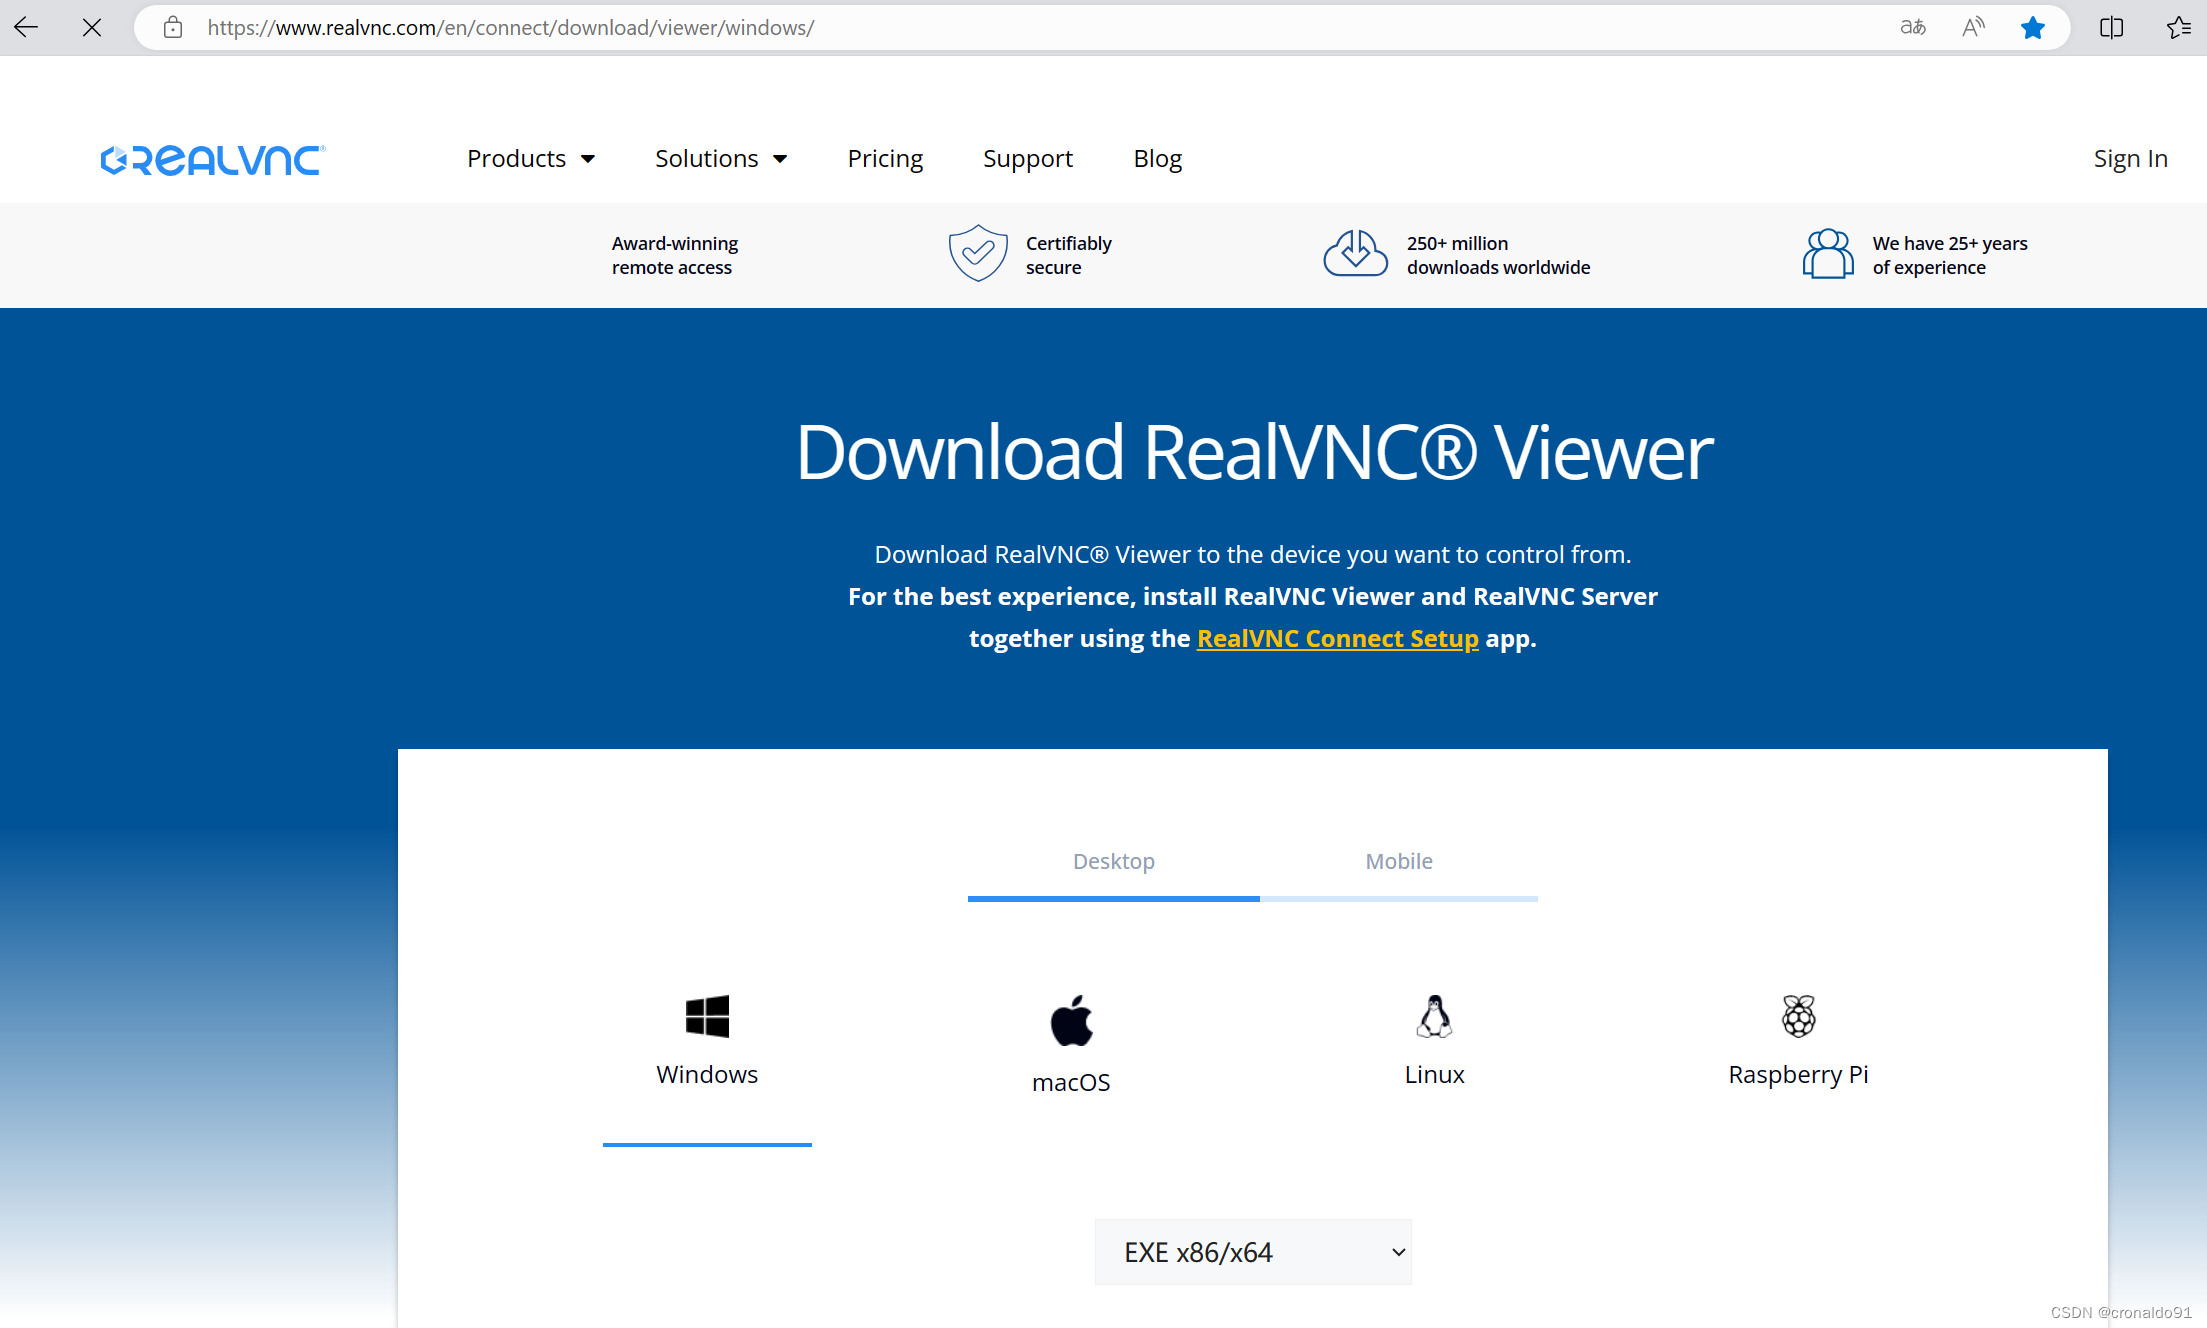
Task: Click the browser back arrow
Action: [x=27, y=28]
